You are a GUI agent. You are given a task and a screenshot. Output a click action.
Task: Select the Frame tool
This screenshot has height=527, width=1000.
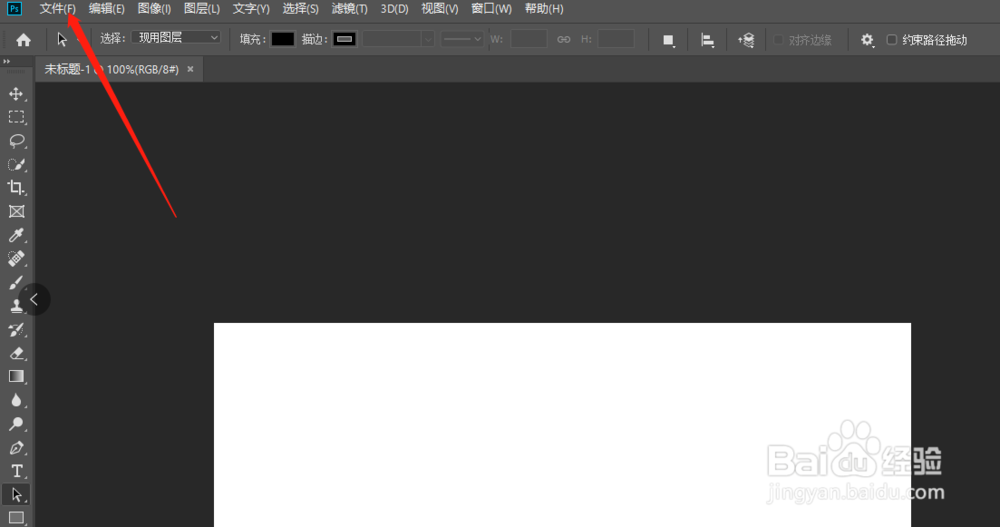pyautogui.click(x=16, y=212)
